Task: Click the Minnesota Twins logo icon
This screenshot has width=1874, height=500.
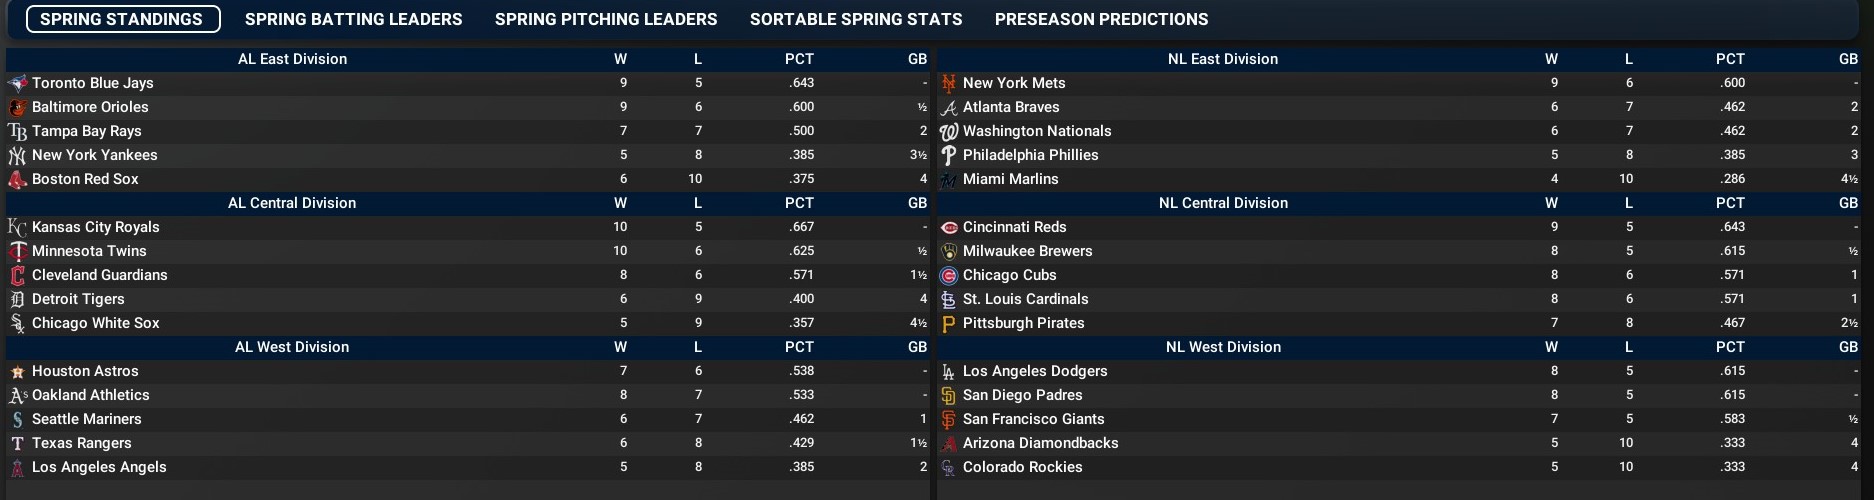Action: (17, 251)
